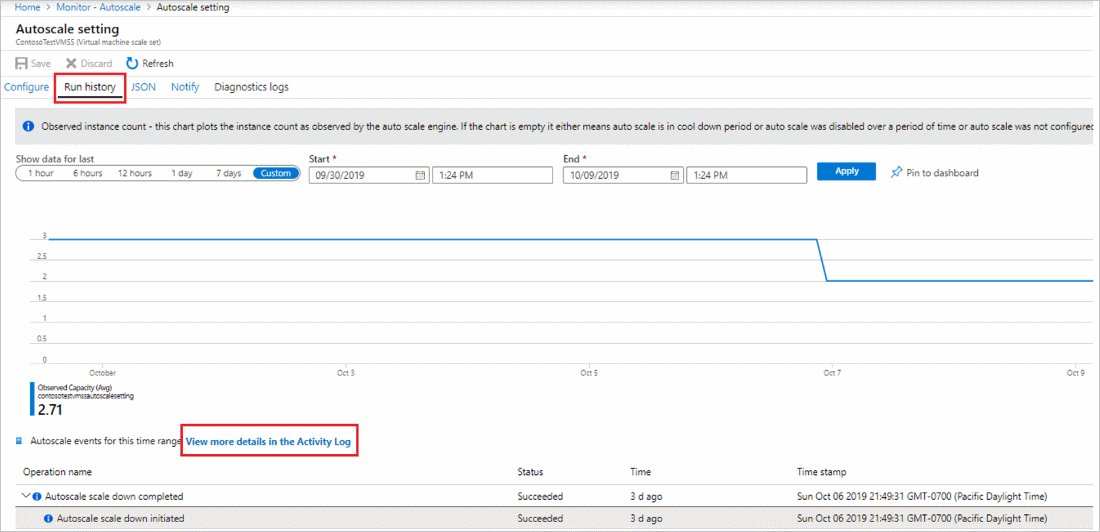1100x532 pixels.
Task: Click the Apply button
Action: [x=846, y=171]
